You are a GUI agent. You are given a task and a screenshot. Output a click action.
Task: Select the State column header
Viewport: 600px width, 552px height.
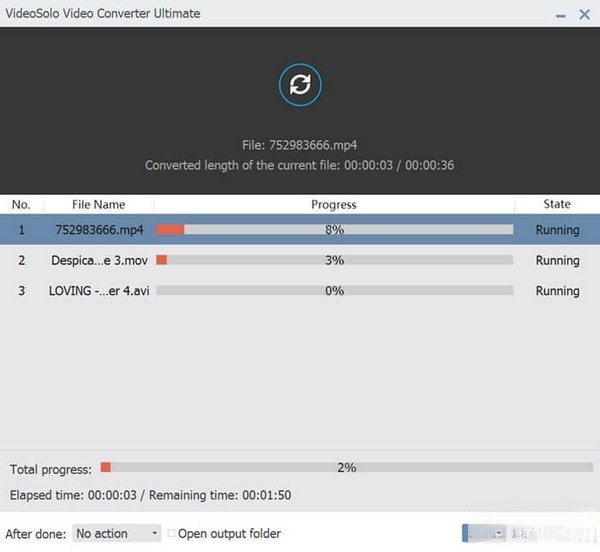557,204
